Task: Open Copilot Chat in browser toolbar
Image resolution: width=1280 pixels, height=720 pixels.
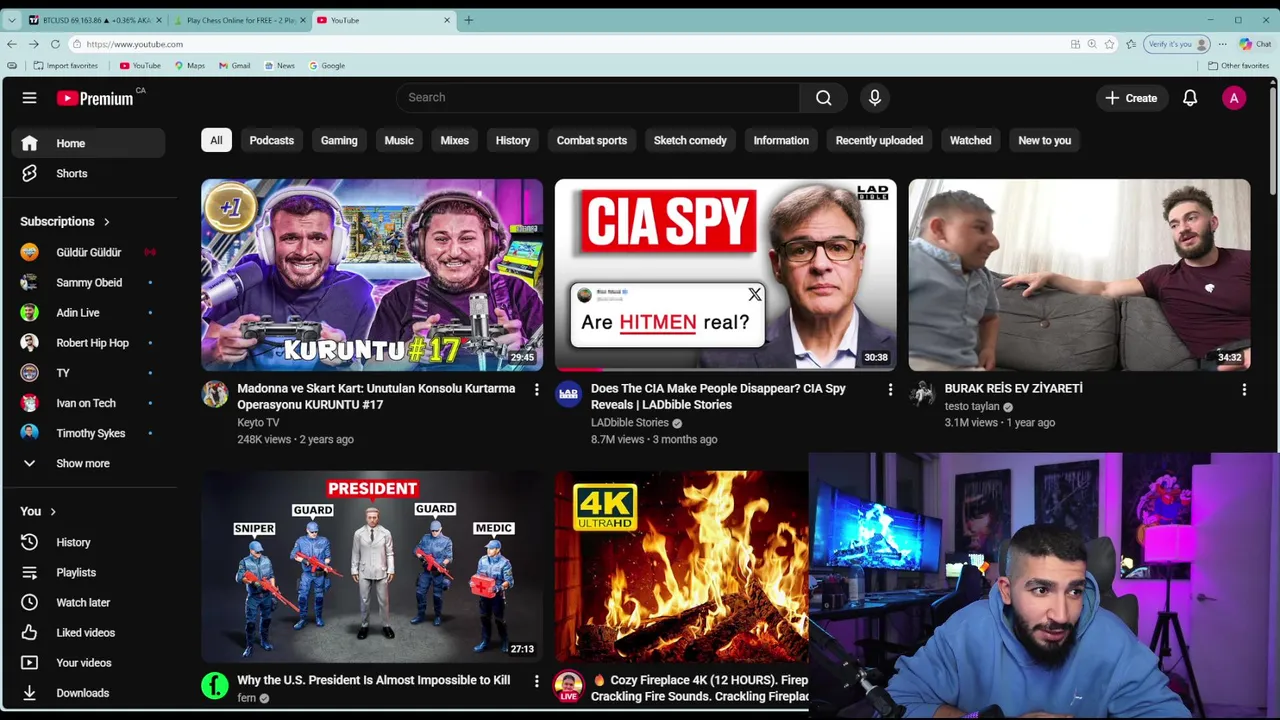Action: point(1254,44)
